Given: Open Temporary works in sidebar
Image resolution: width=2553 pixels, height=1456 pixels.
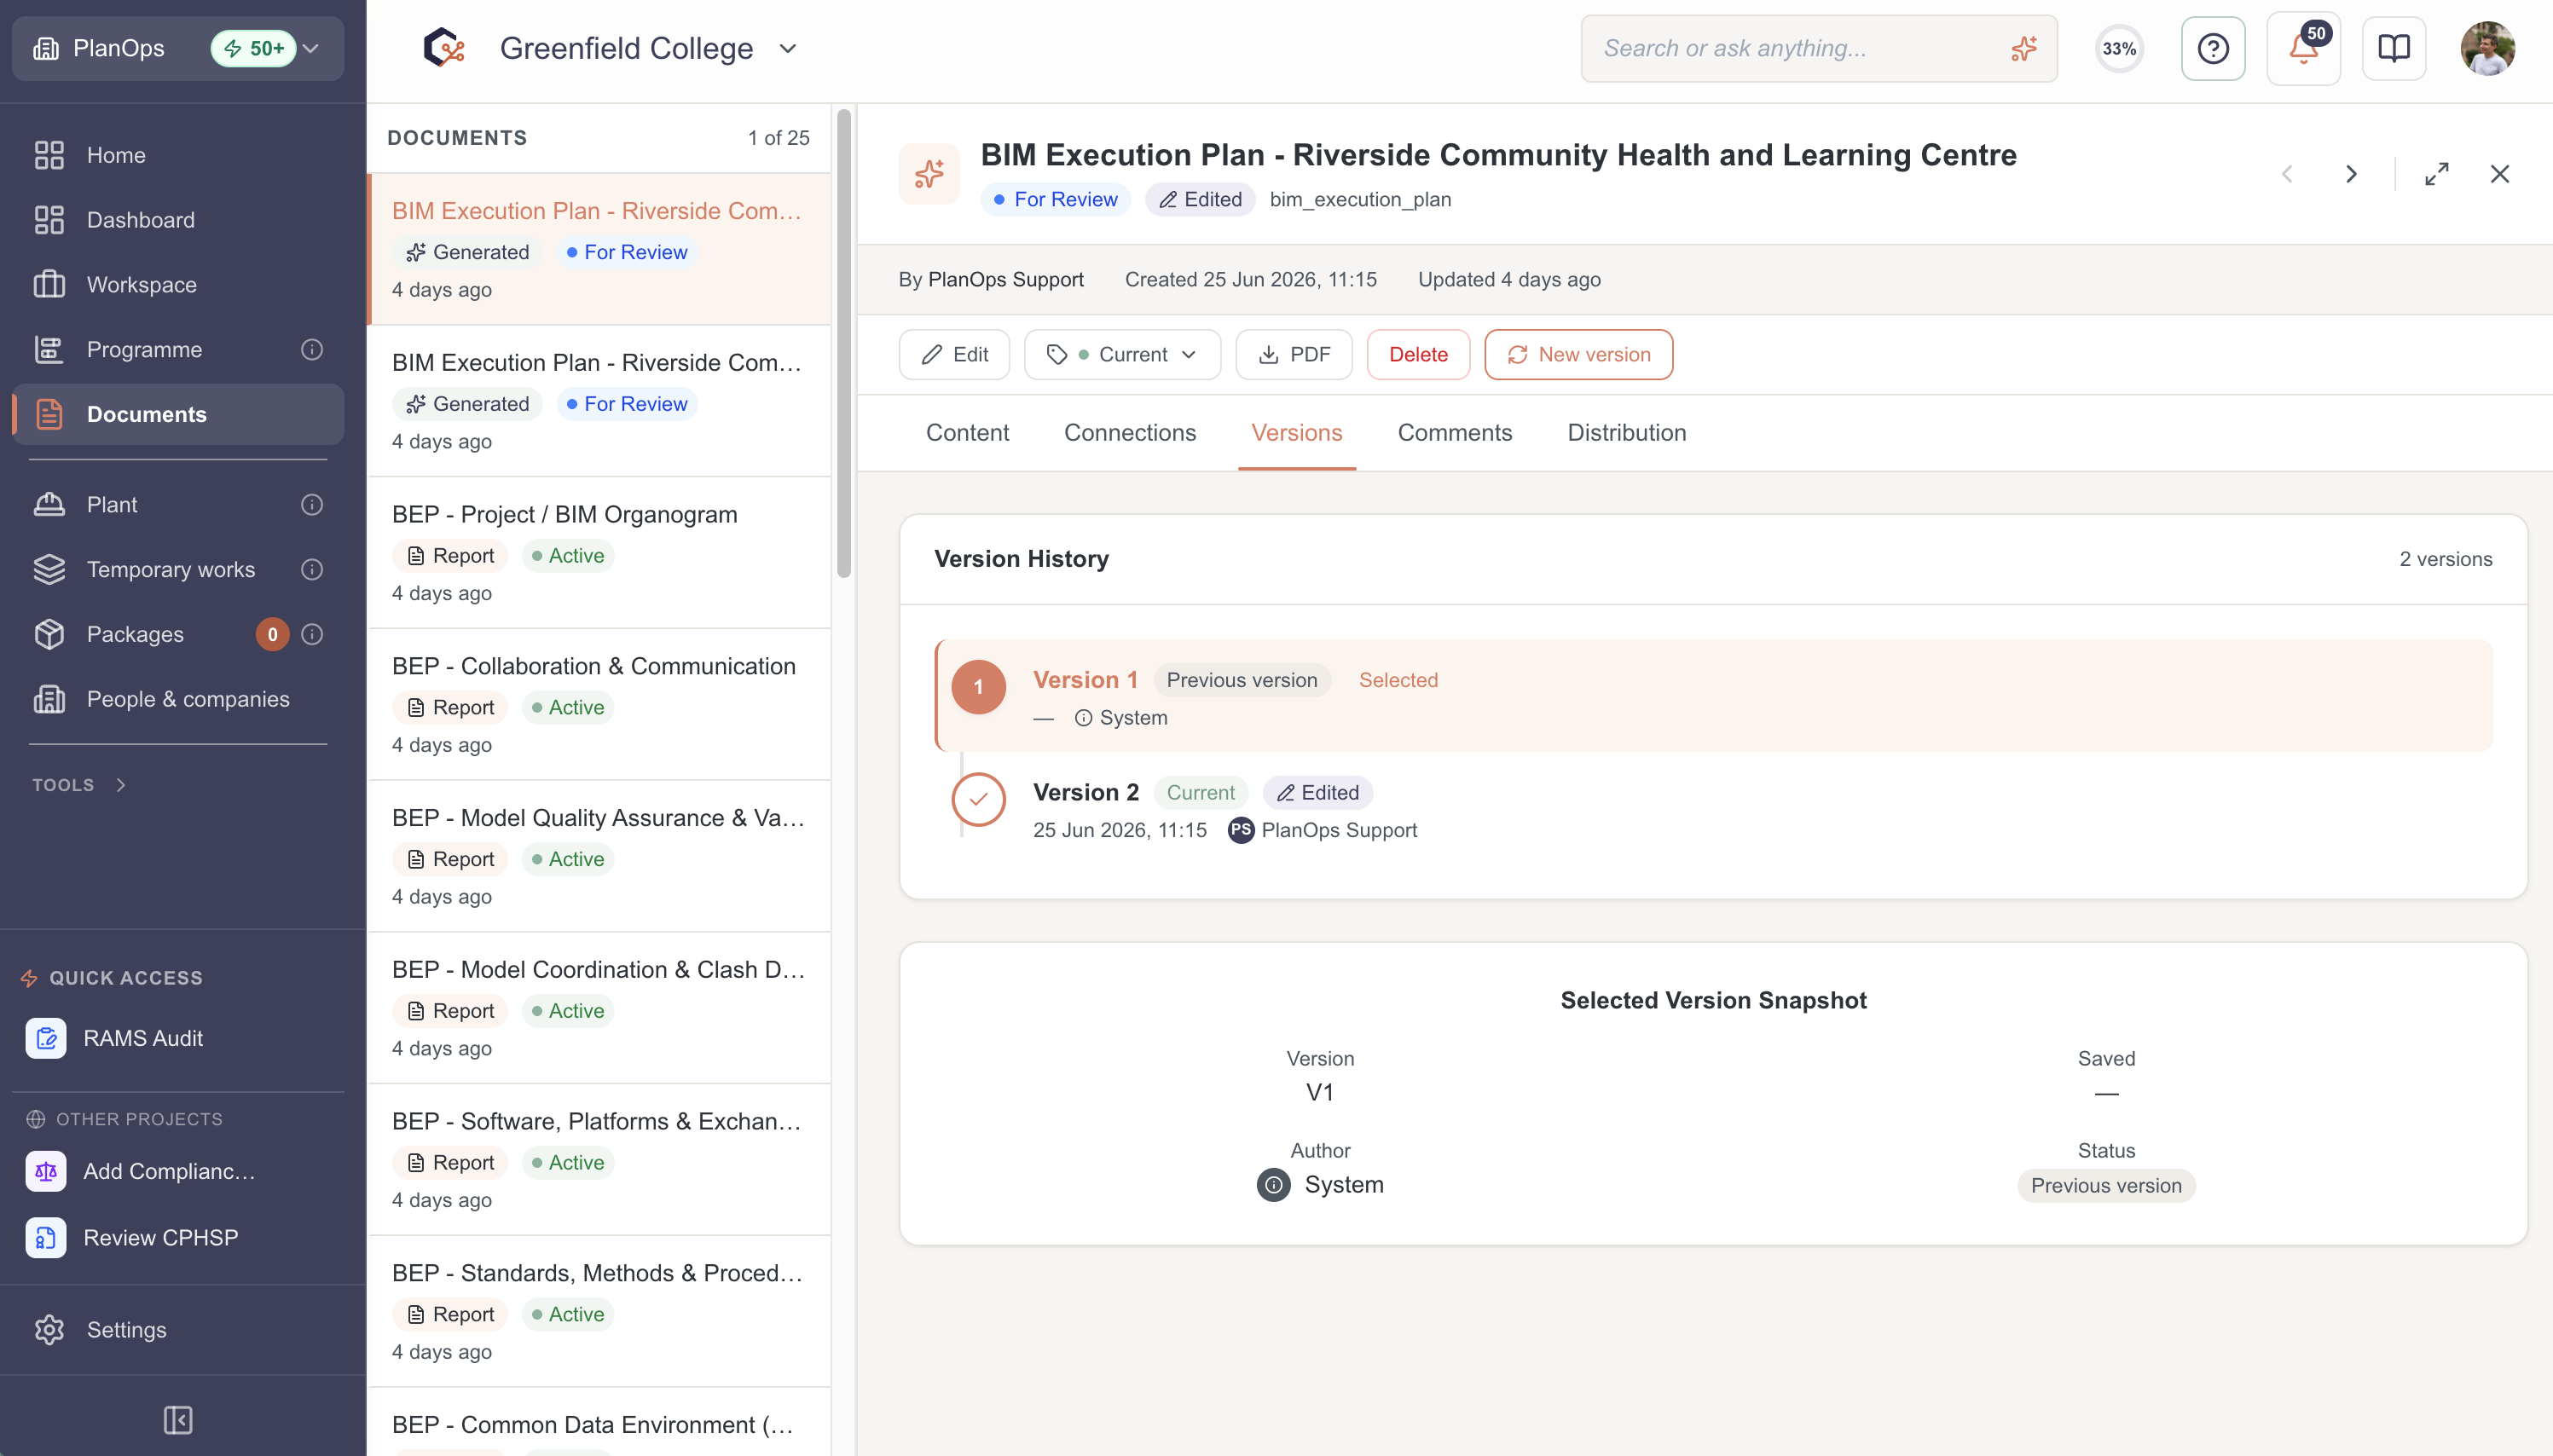Looking at the screenshot, I should click(x=178, y=569).
